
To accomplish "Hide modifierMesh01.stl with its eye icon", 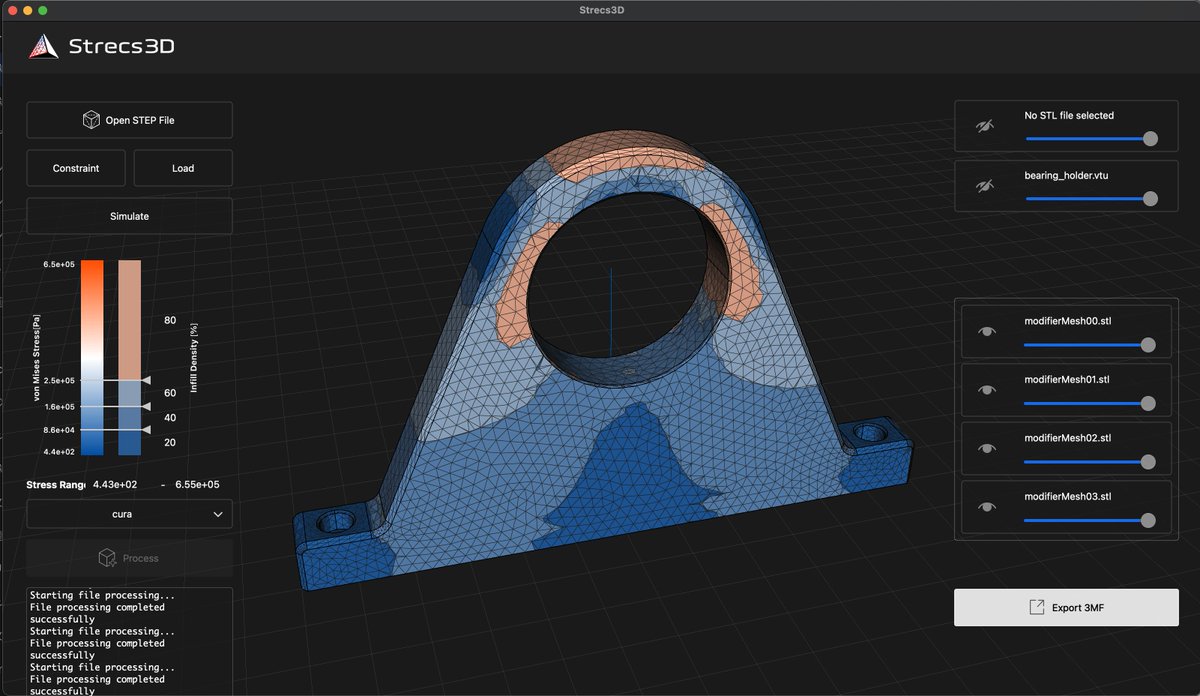I will point(987,391).
